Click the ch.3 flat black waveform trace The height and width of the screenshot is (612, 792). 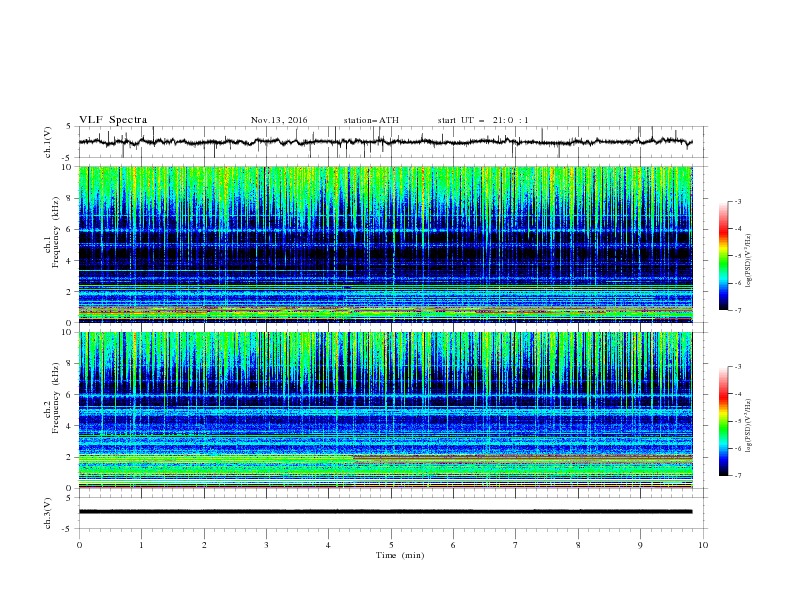[385, 512]
